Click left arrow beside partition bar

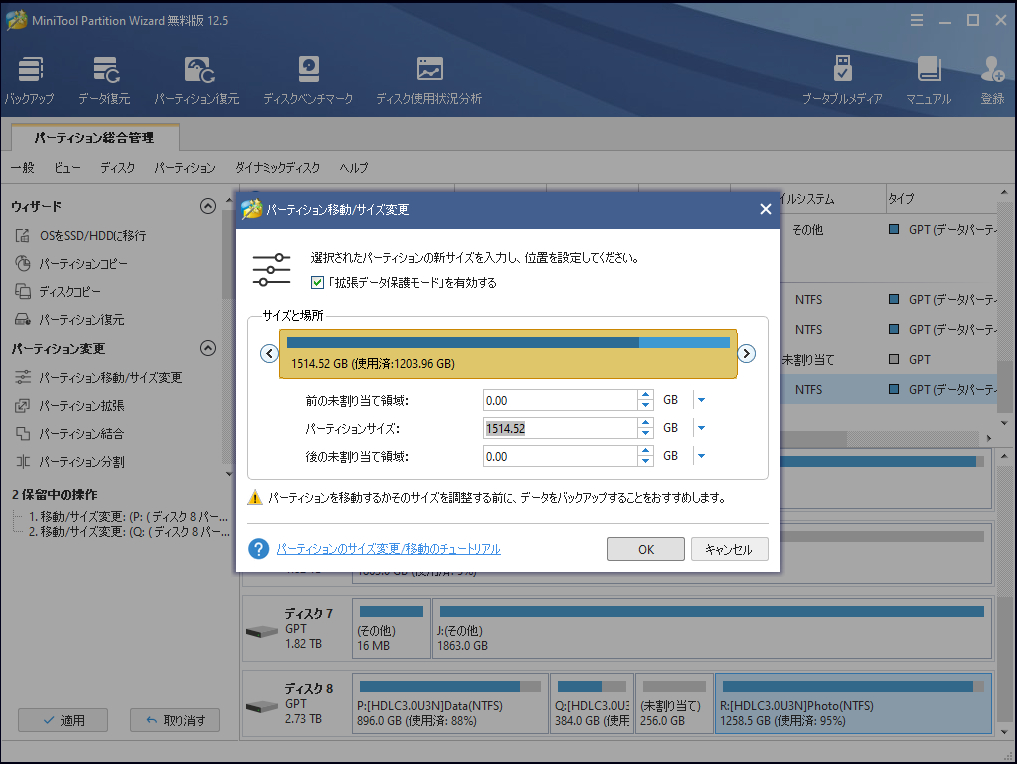269,353
